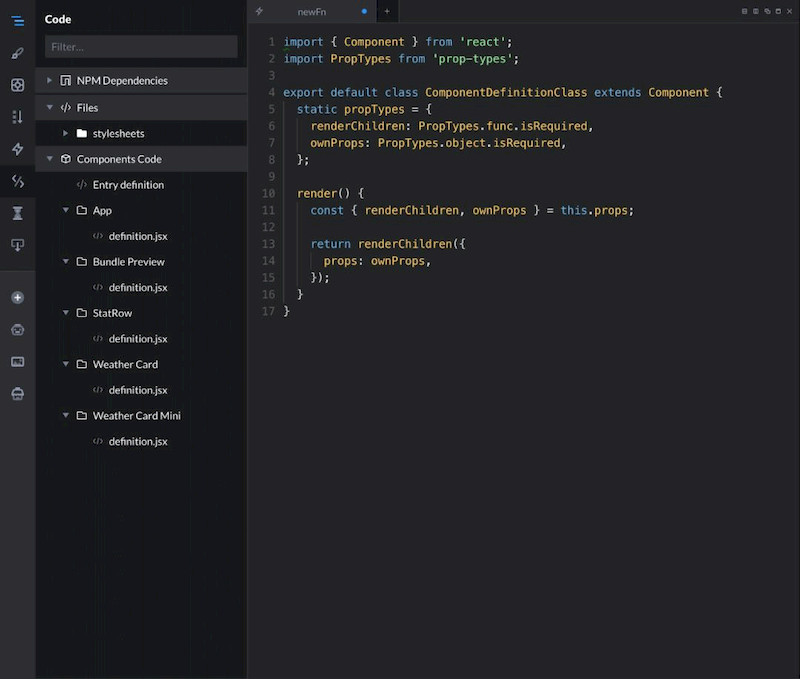Click the sort-down arrow sidebar icon
This screenshot has width=800, height=679.
point(18,117)
